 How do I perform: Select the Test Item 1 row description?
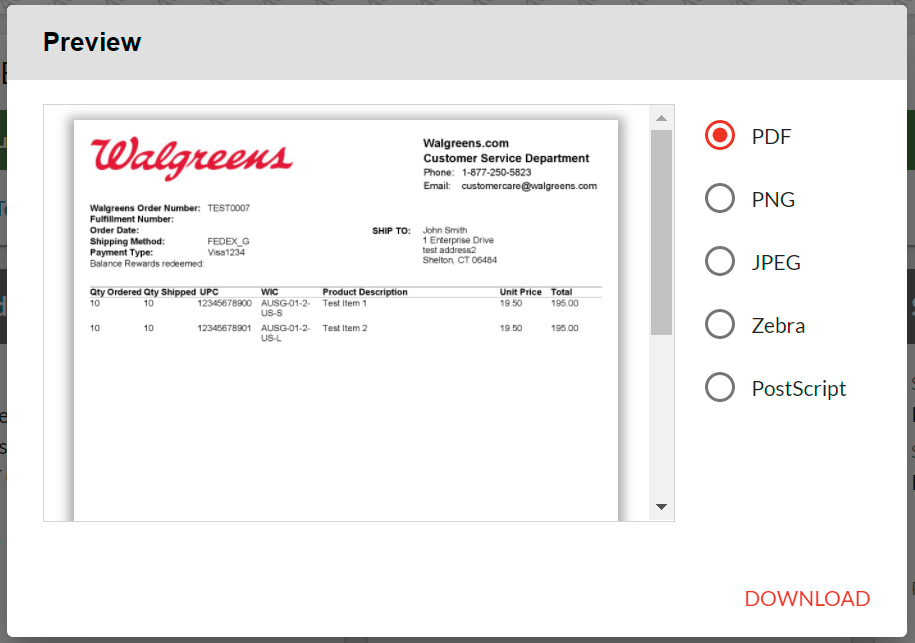pyautogui.click(x=345, y=303)
